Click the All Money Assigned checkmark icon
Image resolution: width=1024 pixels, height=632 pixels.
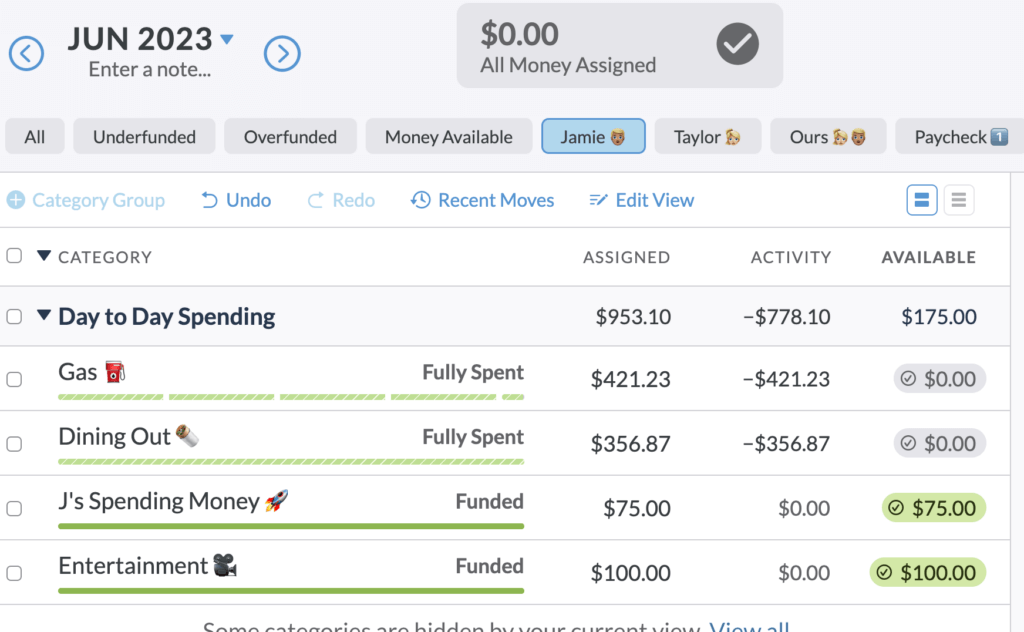738,44
